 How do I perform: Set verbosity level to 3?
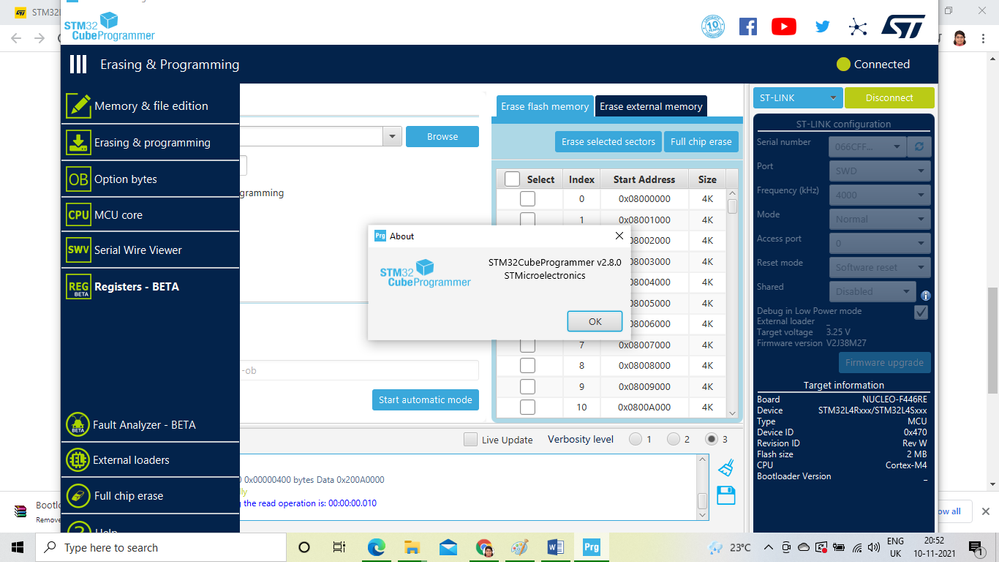click(x=712, y=439)
